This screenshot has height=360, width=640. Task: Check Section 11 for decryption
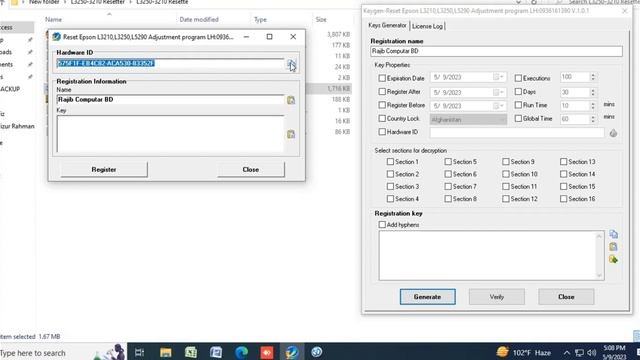pyautogui.click(x=506, y=187)
